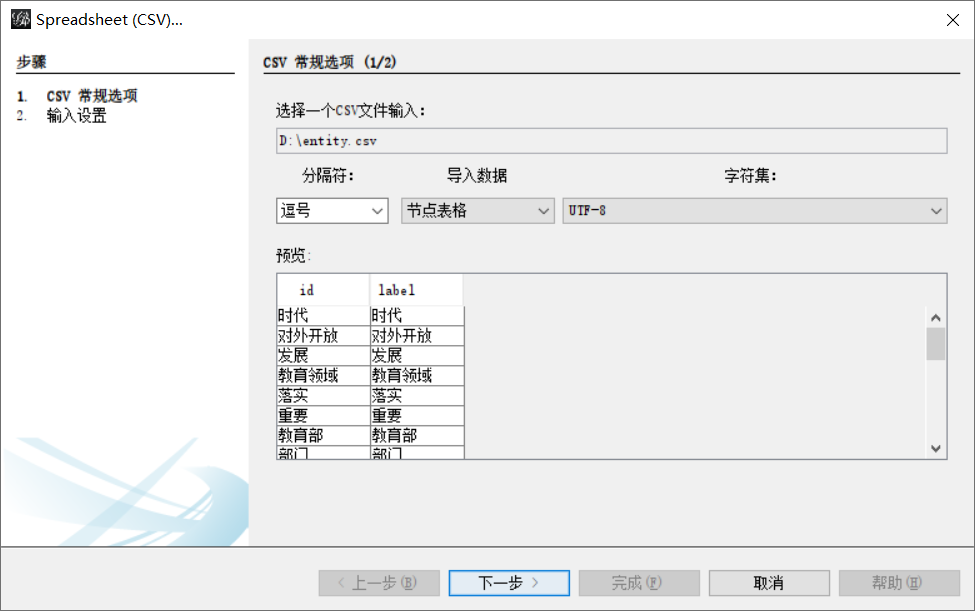Click the preview vertical scrollbar thumb
The height and width of the screenshot is (611, 975).
pos(936,344)
